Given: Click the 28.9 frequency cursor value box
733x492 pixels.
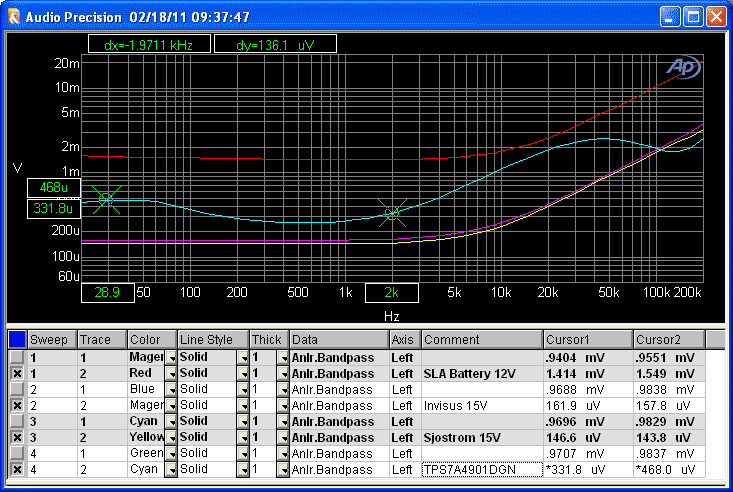Looking at the screenshot, I should (x=108, y=293).
